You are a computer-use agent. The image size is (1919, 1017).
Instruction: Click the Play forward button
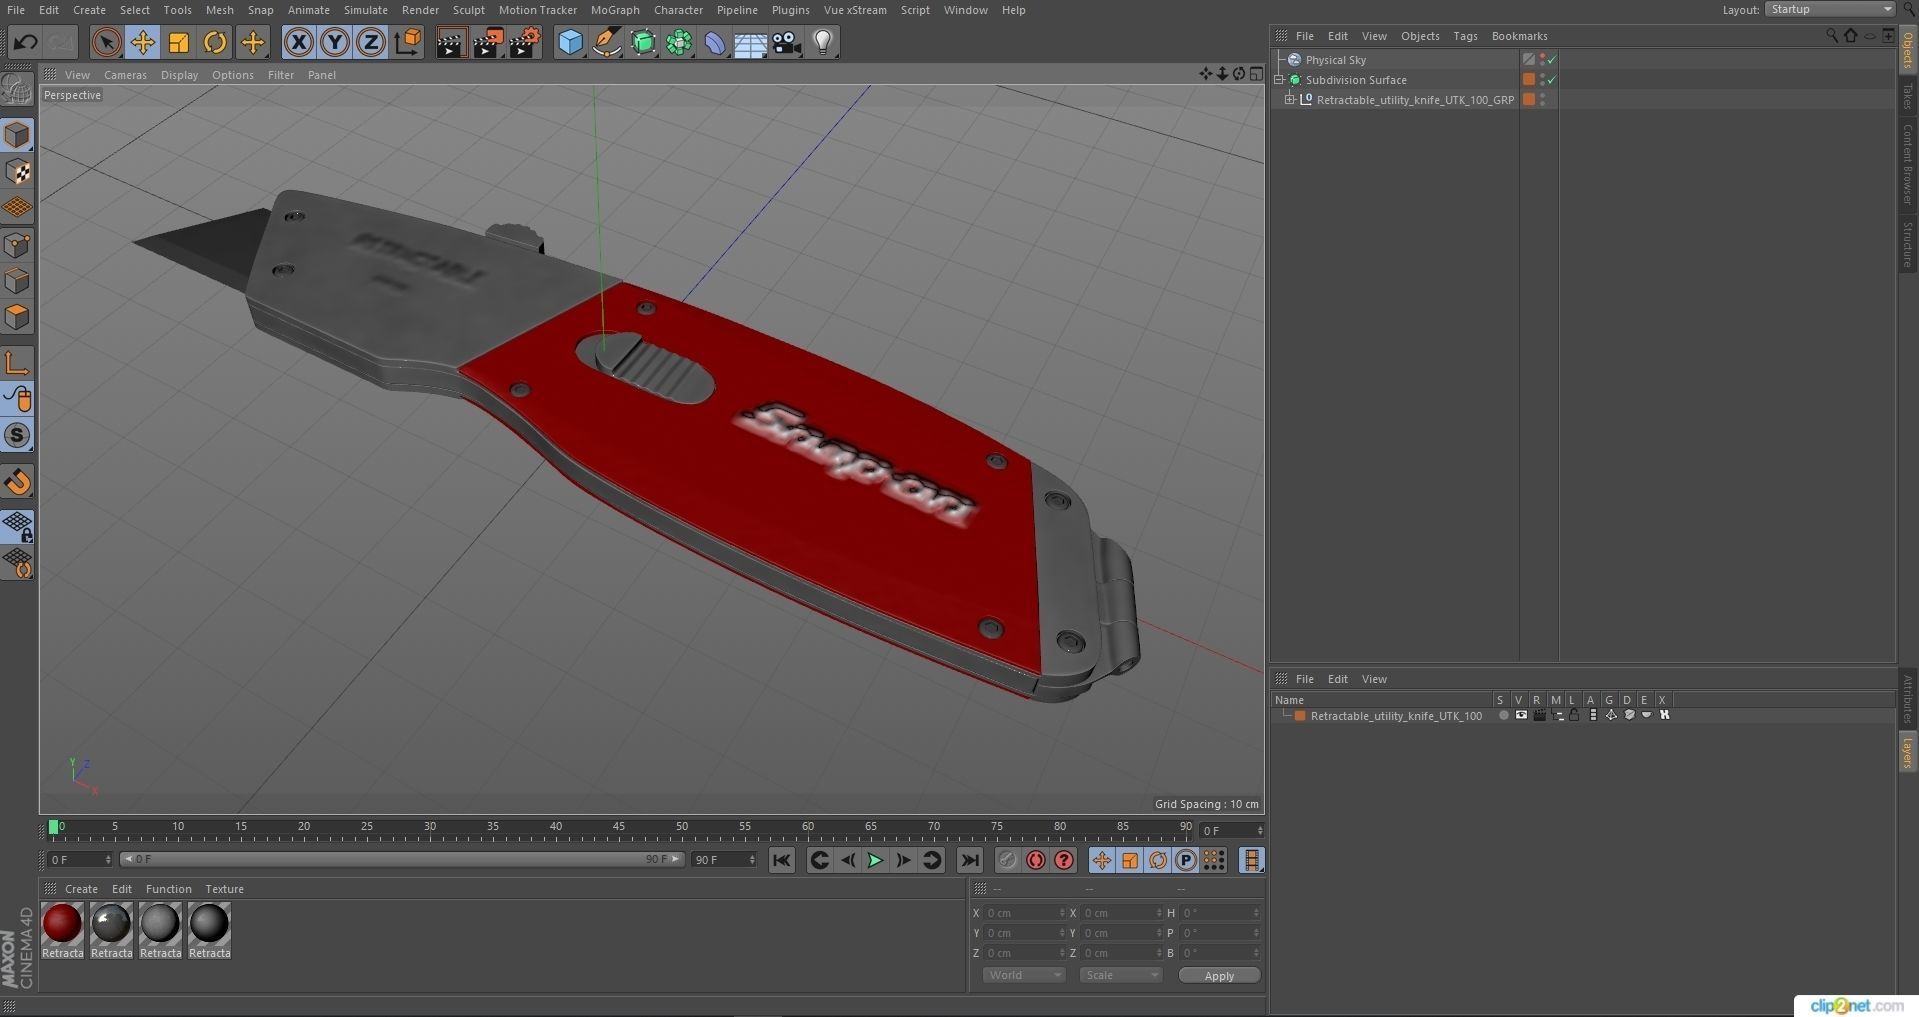875,860
